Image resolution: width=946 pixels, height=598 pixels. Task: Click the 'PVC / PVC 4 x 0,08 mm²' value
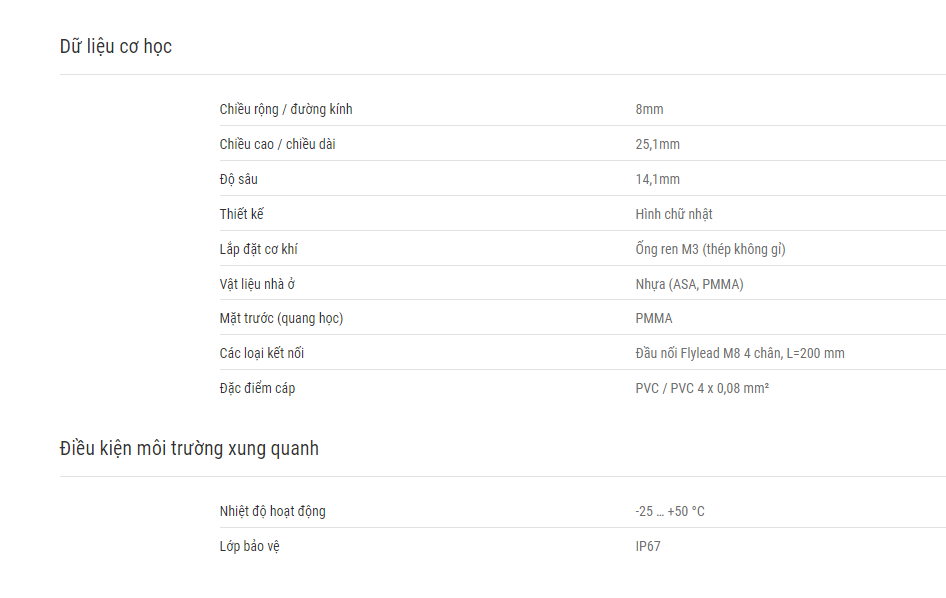tap(702, 388)
